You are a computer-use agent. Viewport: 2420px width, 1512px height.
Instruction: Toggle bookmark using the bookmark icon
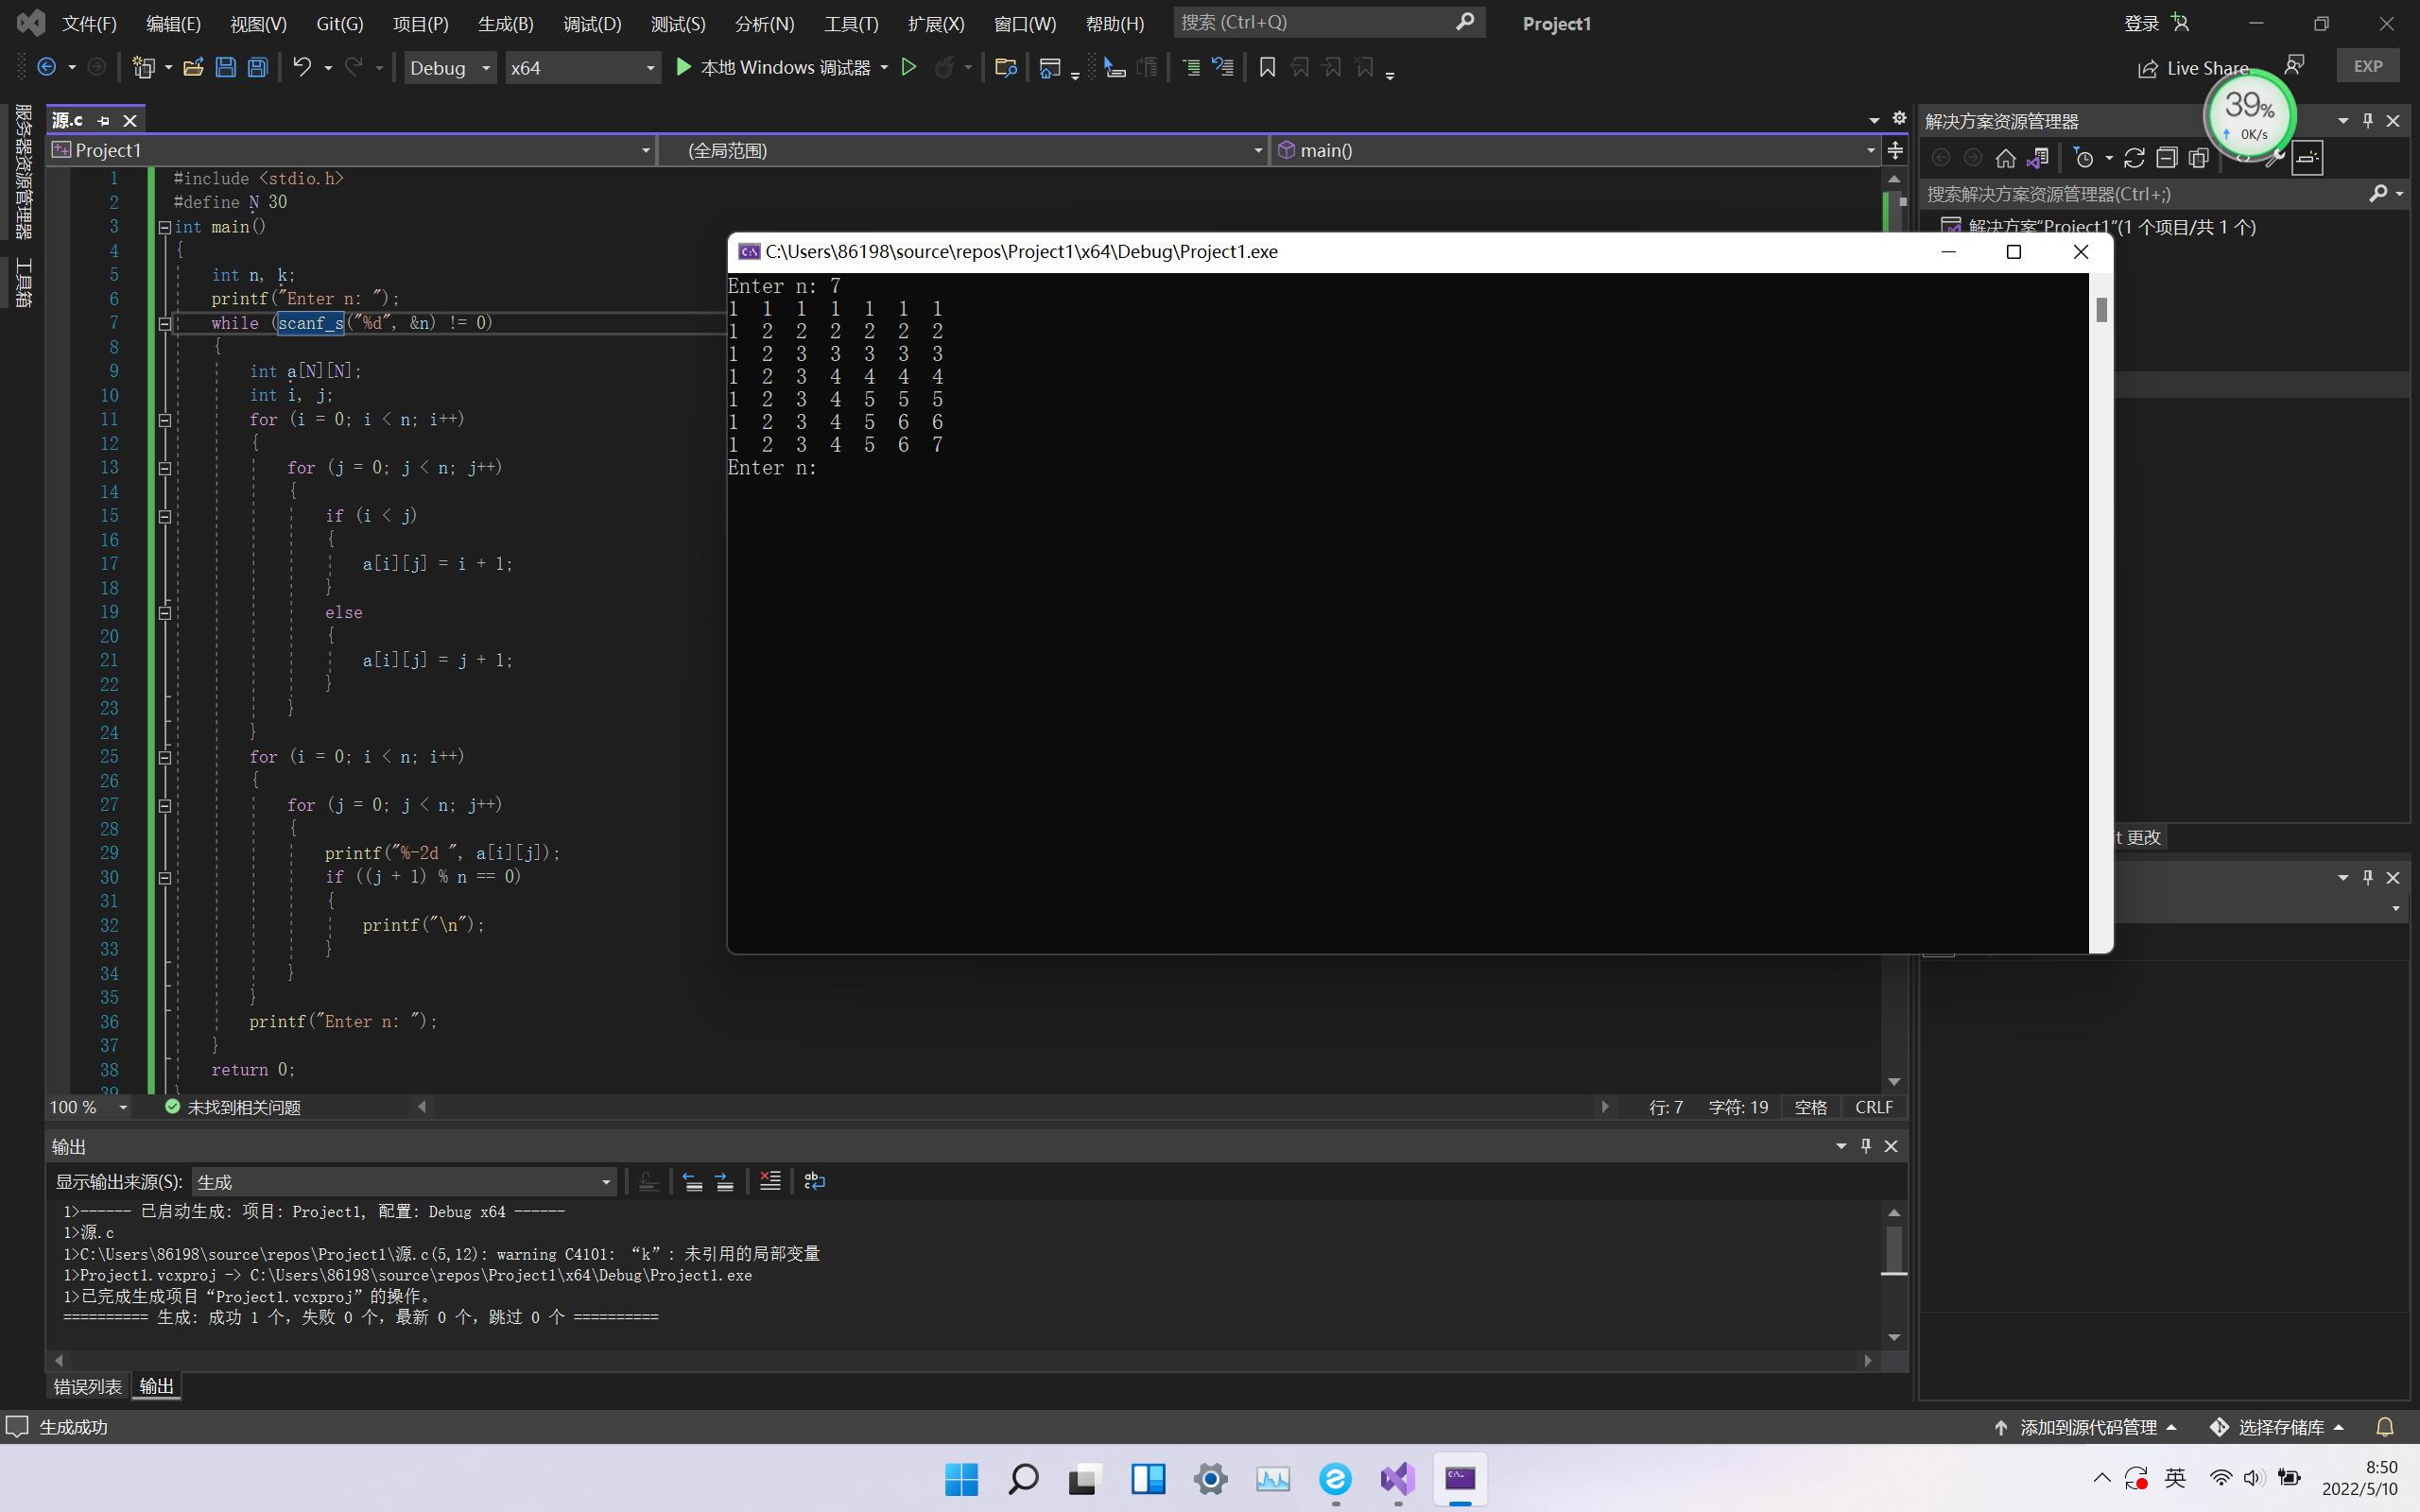click(x=1267, y=67)
